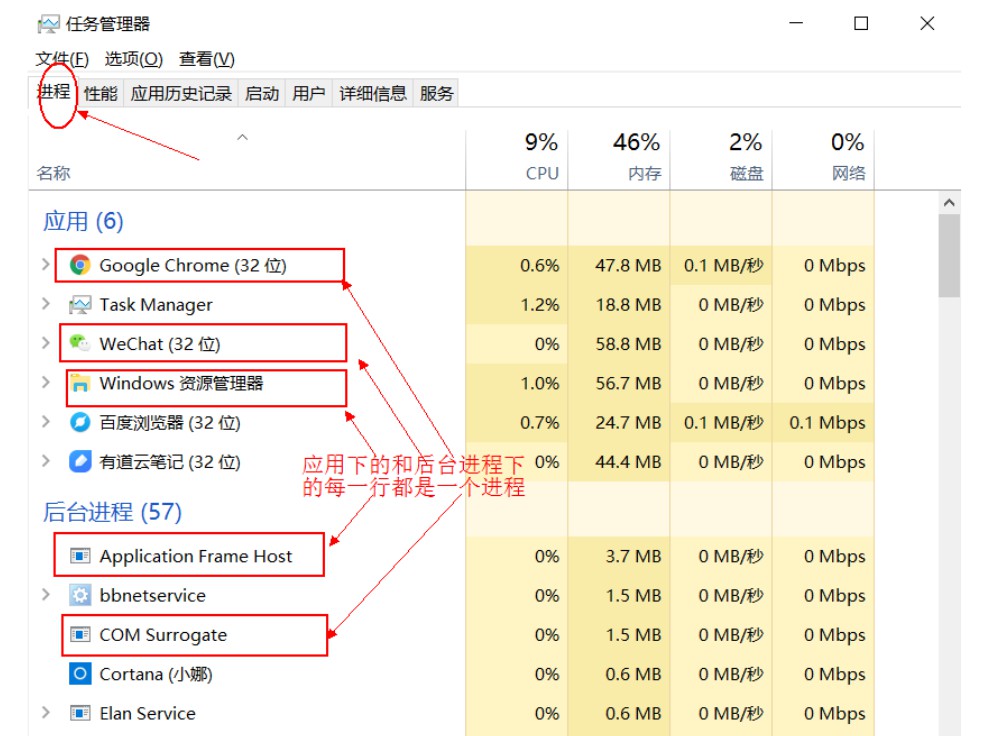
Task: Switch to the 性能 tab
Action: coord(101,94)
